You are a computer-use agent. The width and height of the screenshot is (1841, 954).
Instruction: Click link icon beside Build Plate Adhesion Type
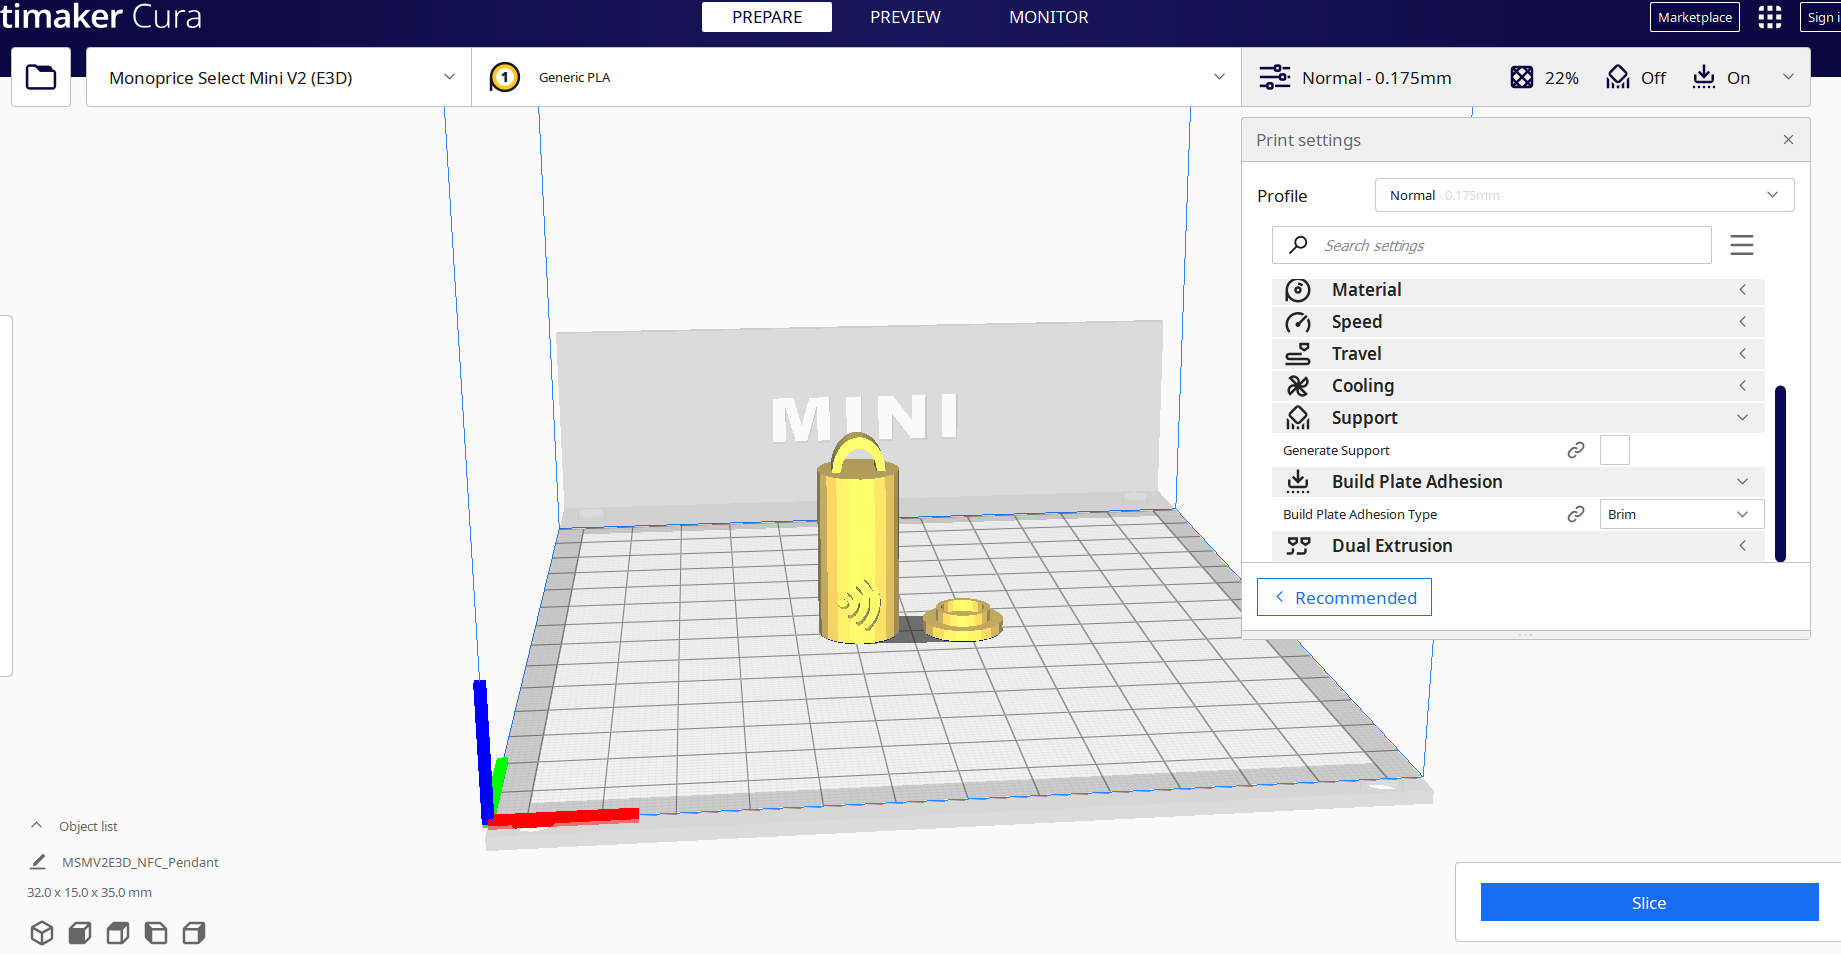click(1576, 514)
